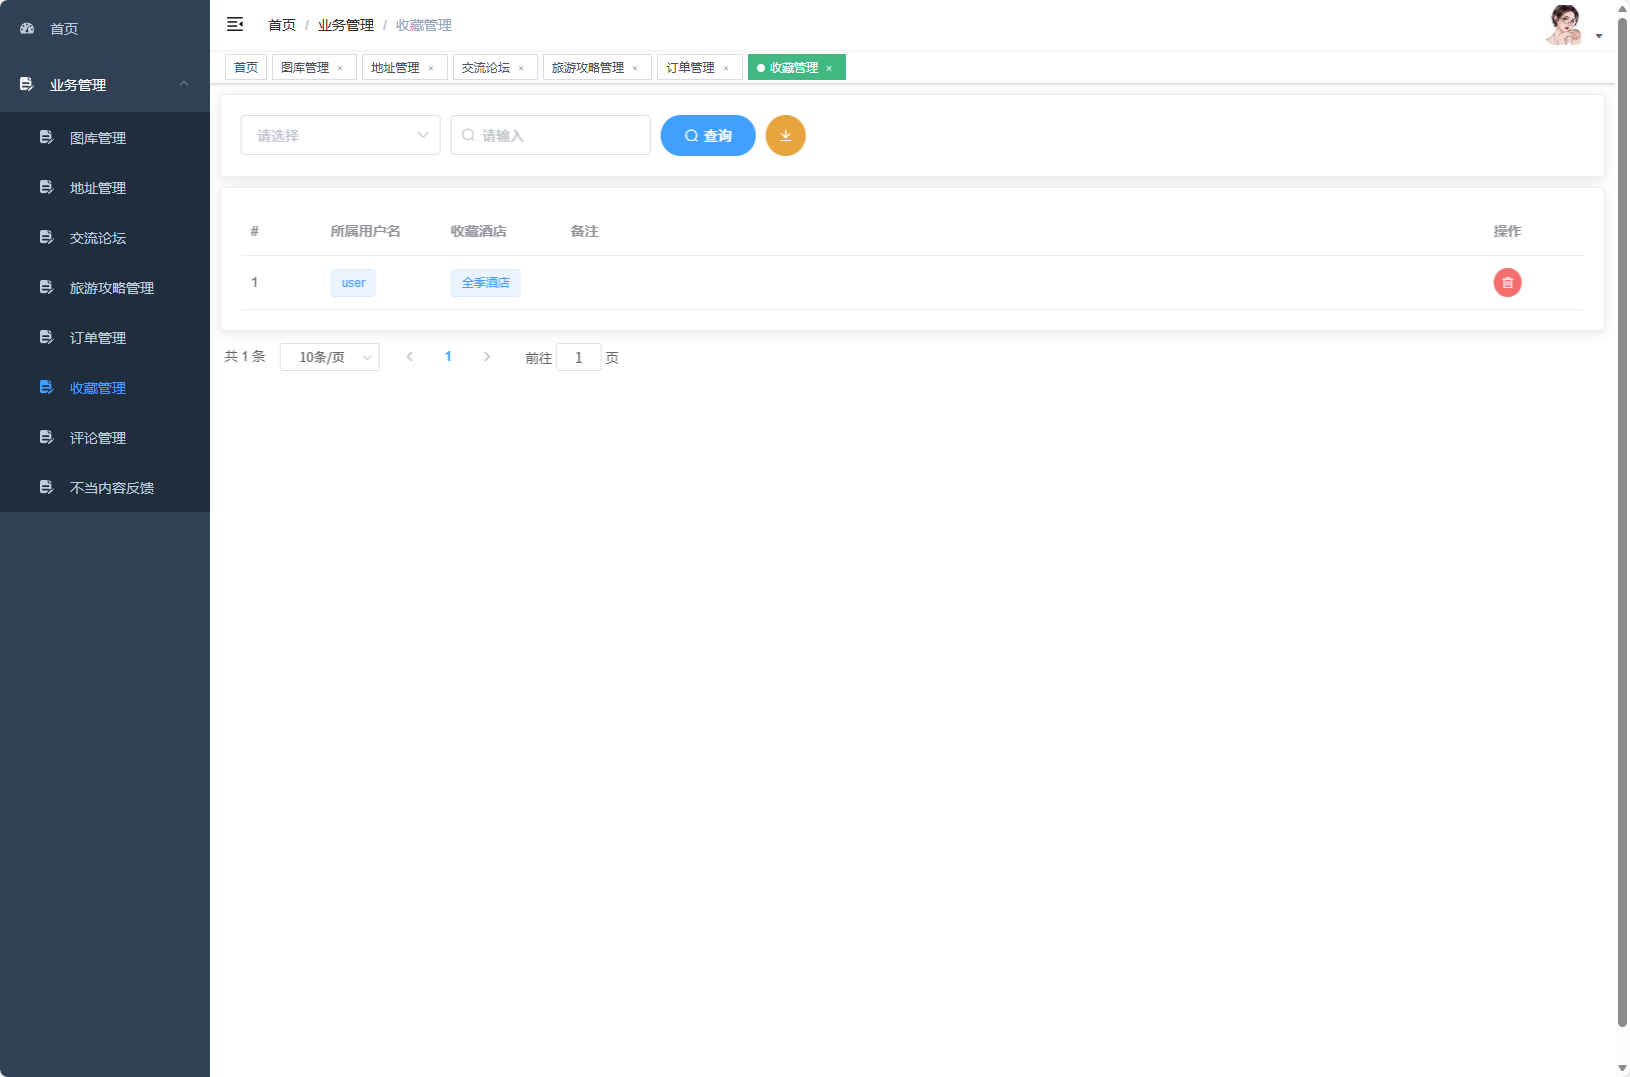Open the 10条/页 page size dropdown
The image size is (1630, 1077).
click(x=330, y=356)
